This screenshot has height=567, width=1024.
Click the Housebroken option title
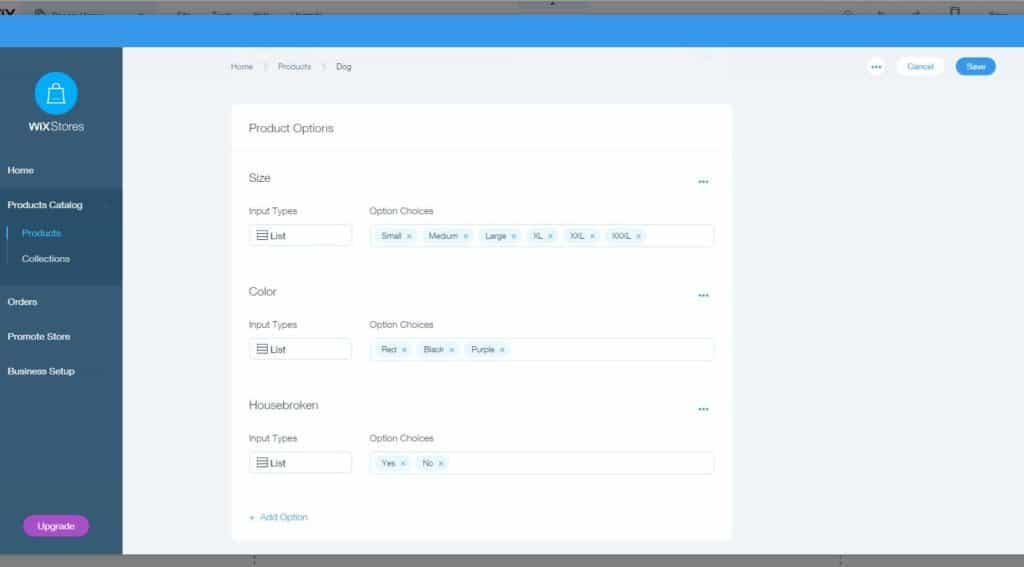click(x=283, y=405)
